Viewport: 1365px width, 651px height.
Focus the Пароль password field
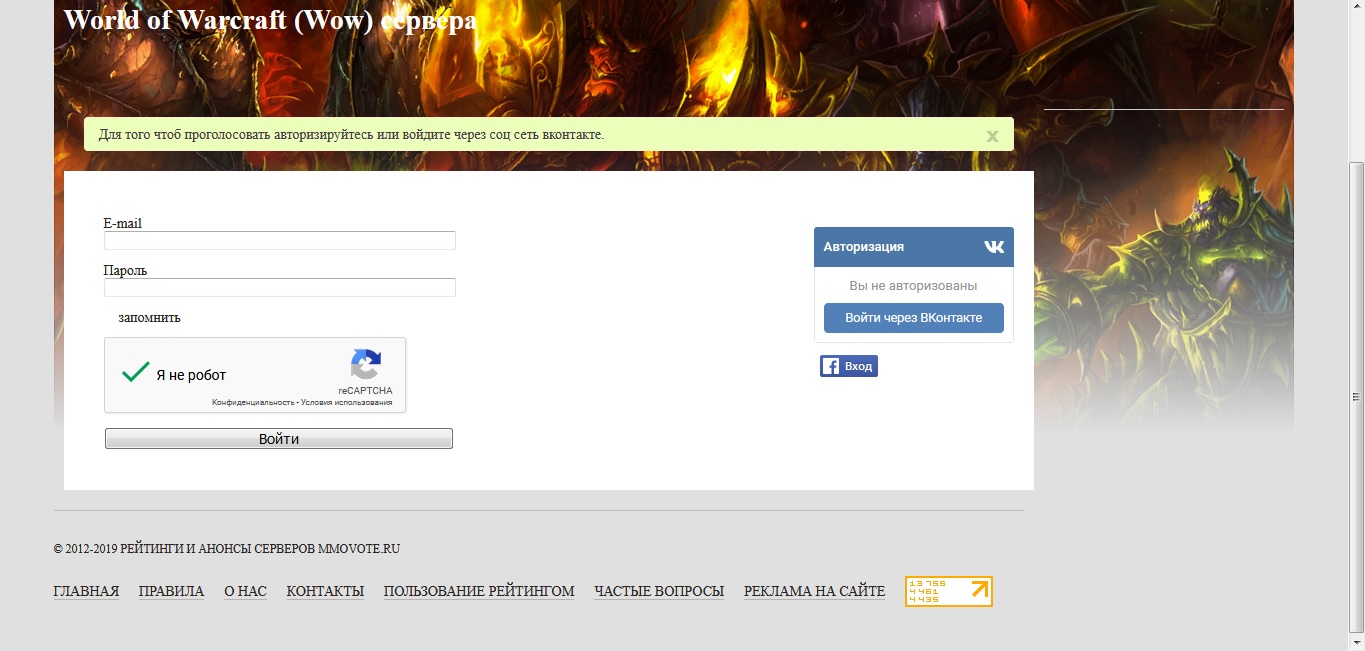[279, 288]
